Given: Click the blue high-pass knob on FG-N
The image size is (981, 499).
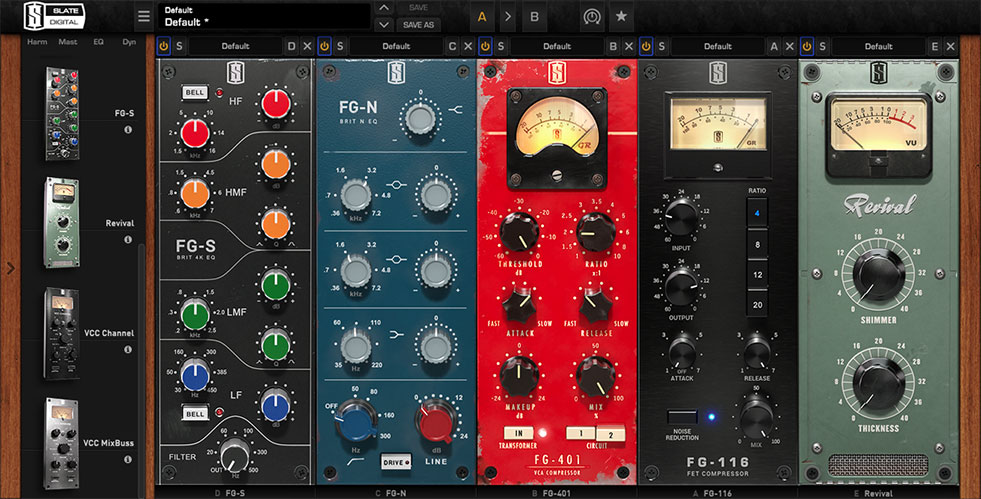Looking at the screenshot, I should pyautogui.click(x=355, y=421).
